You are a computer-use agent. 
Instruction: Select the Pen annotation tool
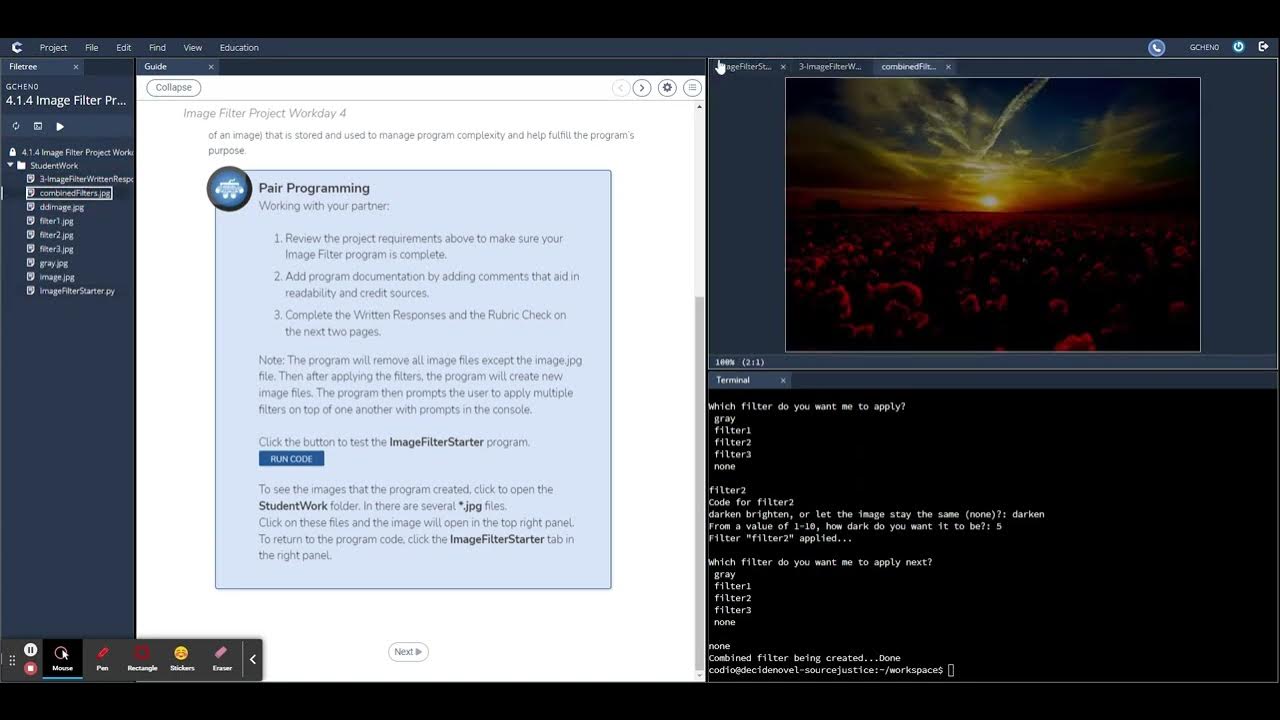[102, 659]
